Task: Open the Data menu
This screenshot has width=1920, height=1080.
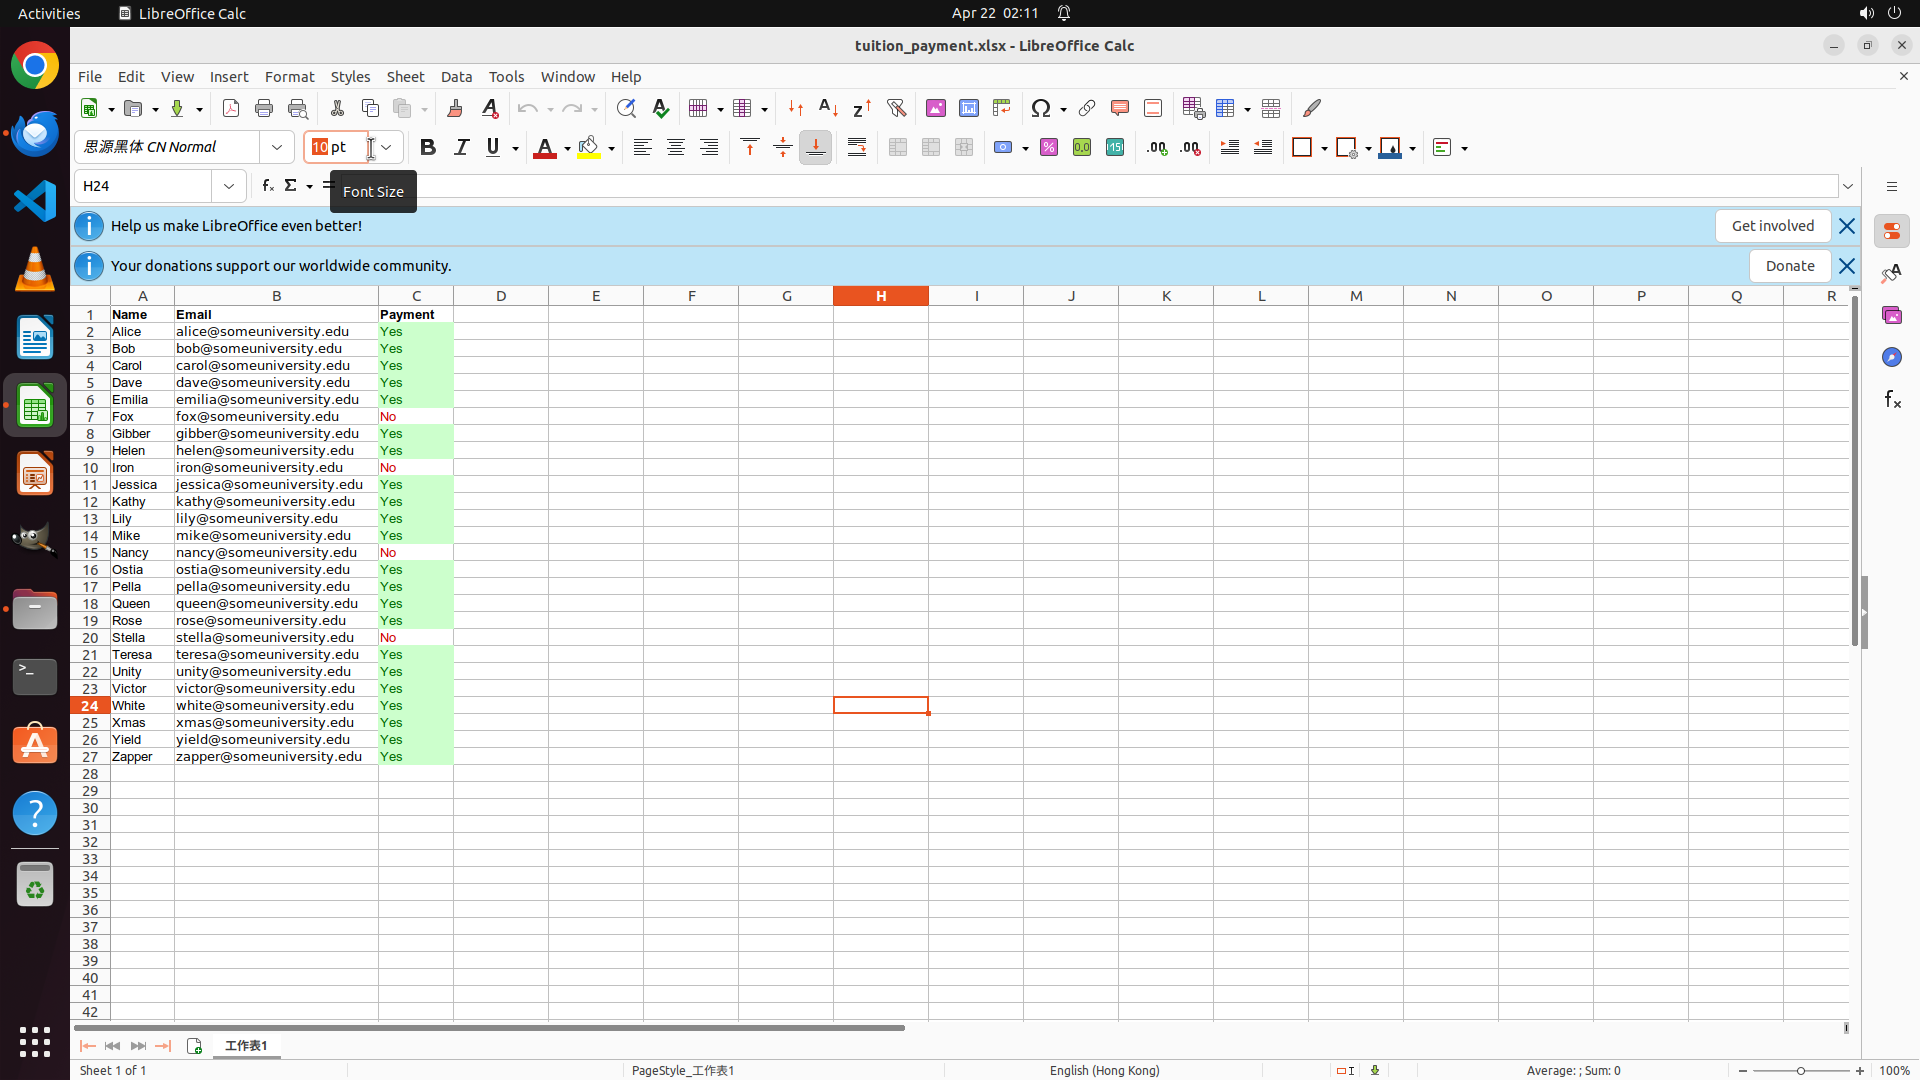Action: 456,77
